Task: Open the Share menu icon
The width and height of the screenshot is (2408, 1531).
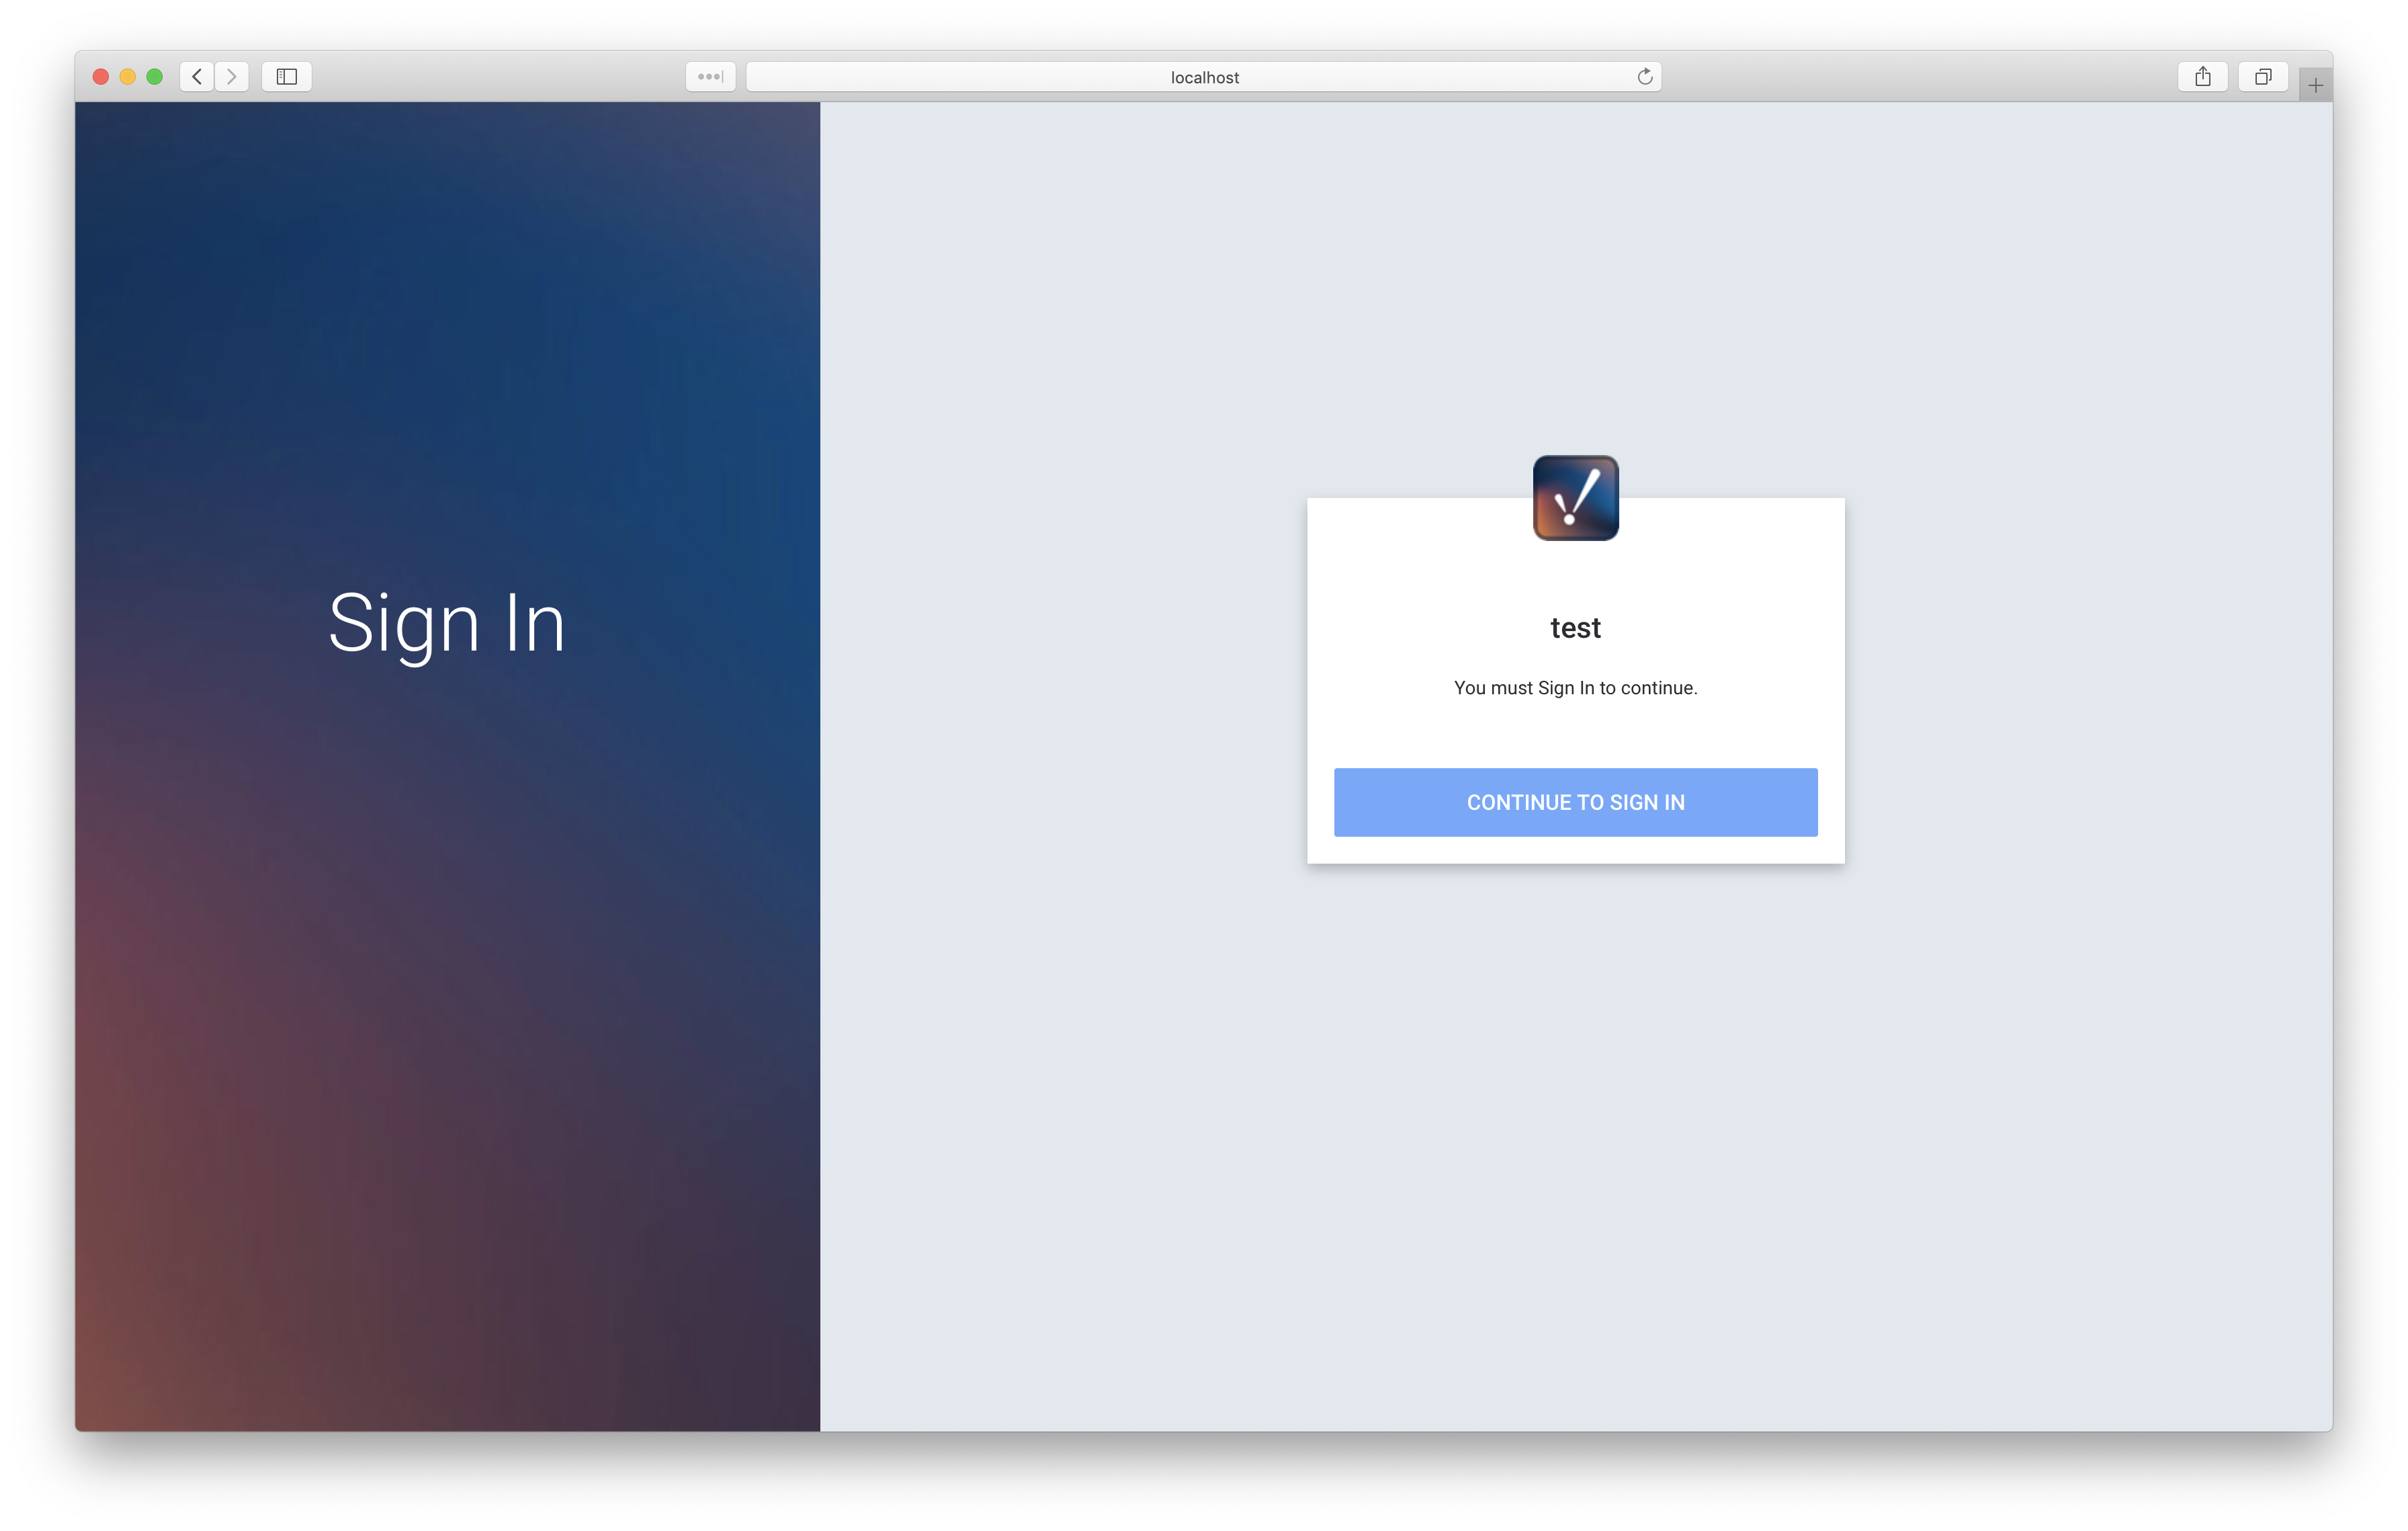Action: pyautogui.click(x=2202, y=77)
